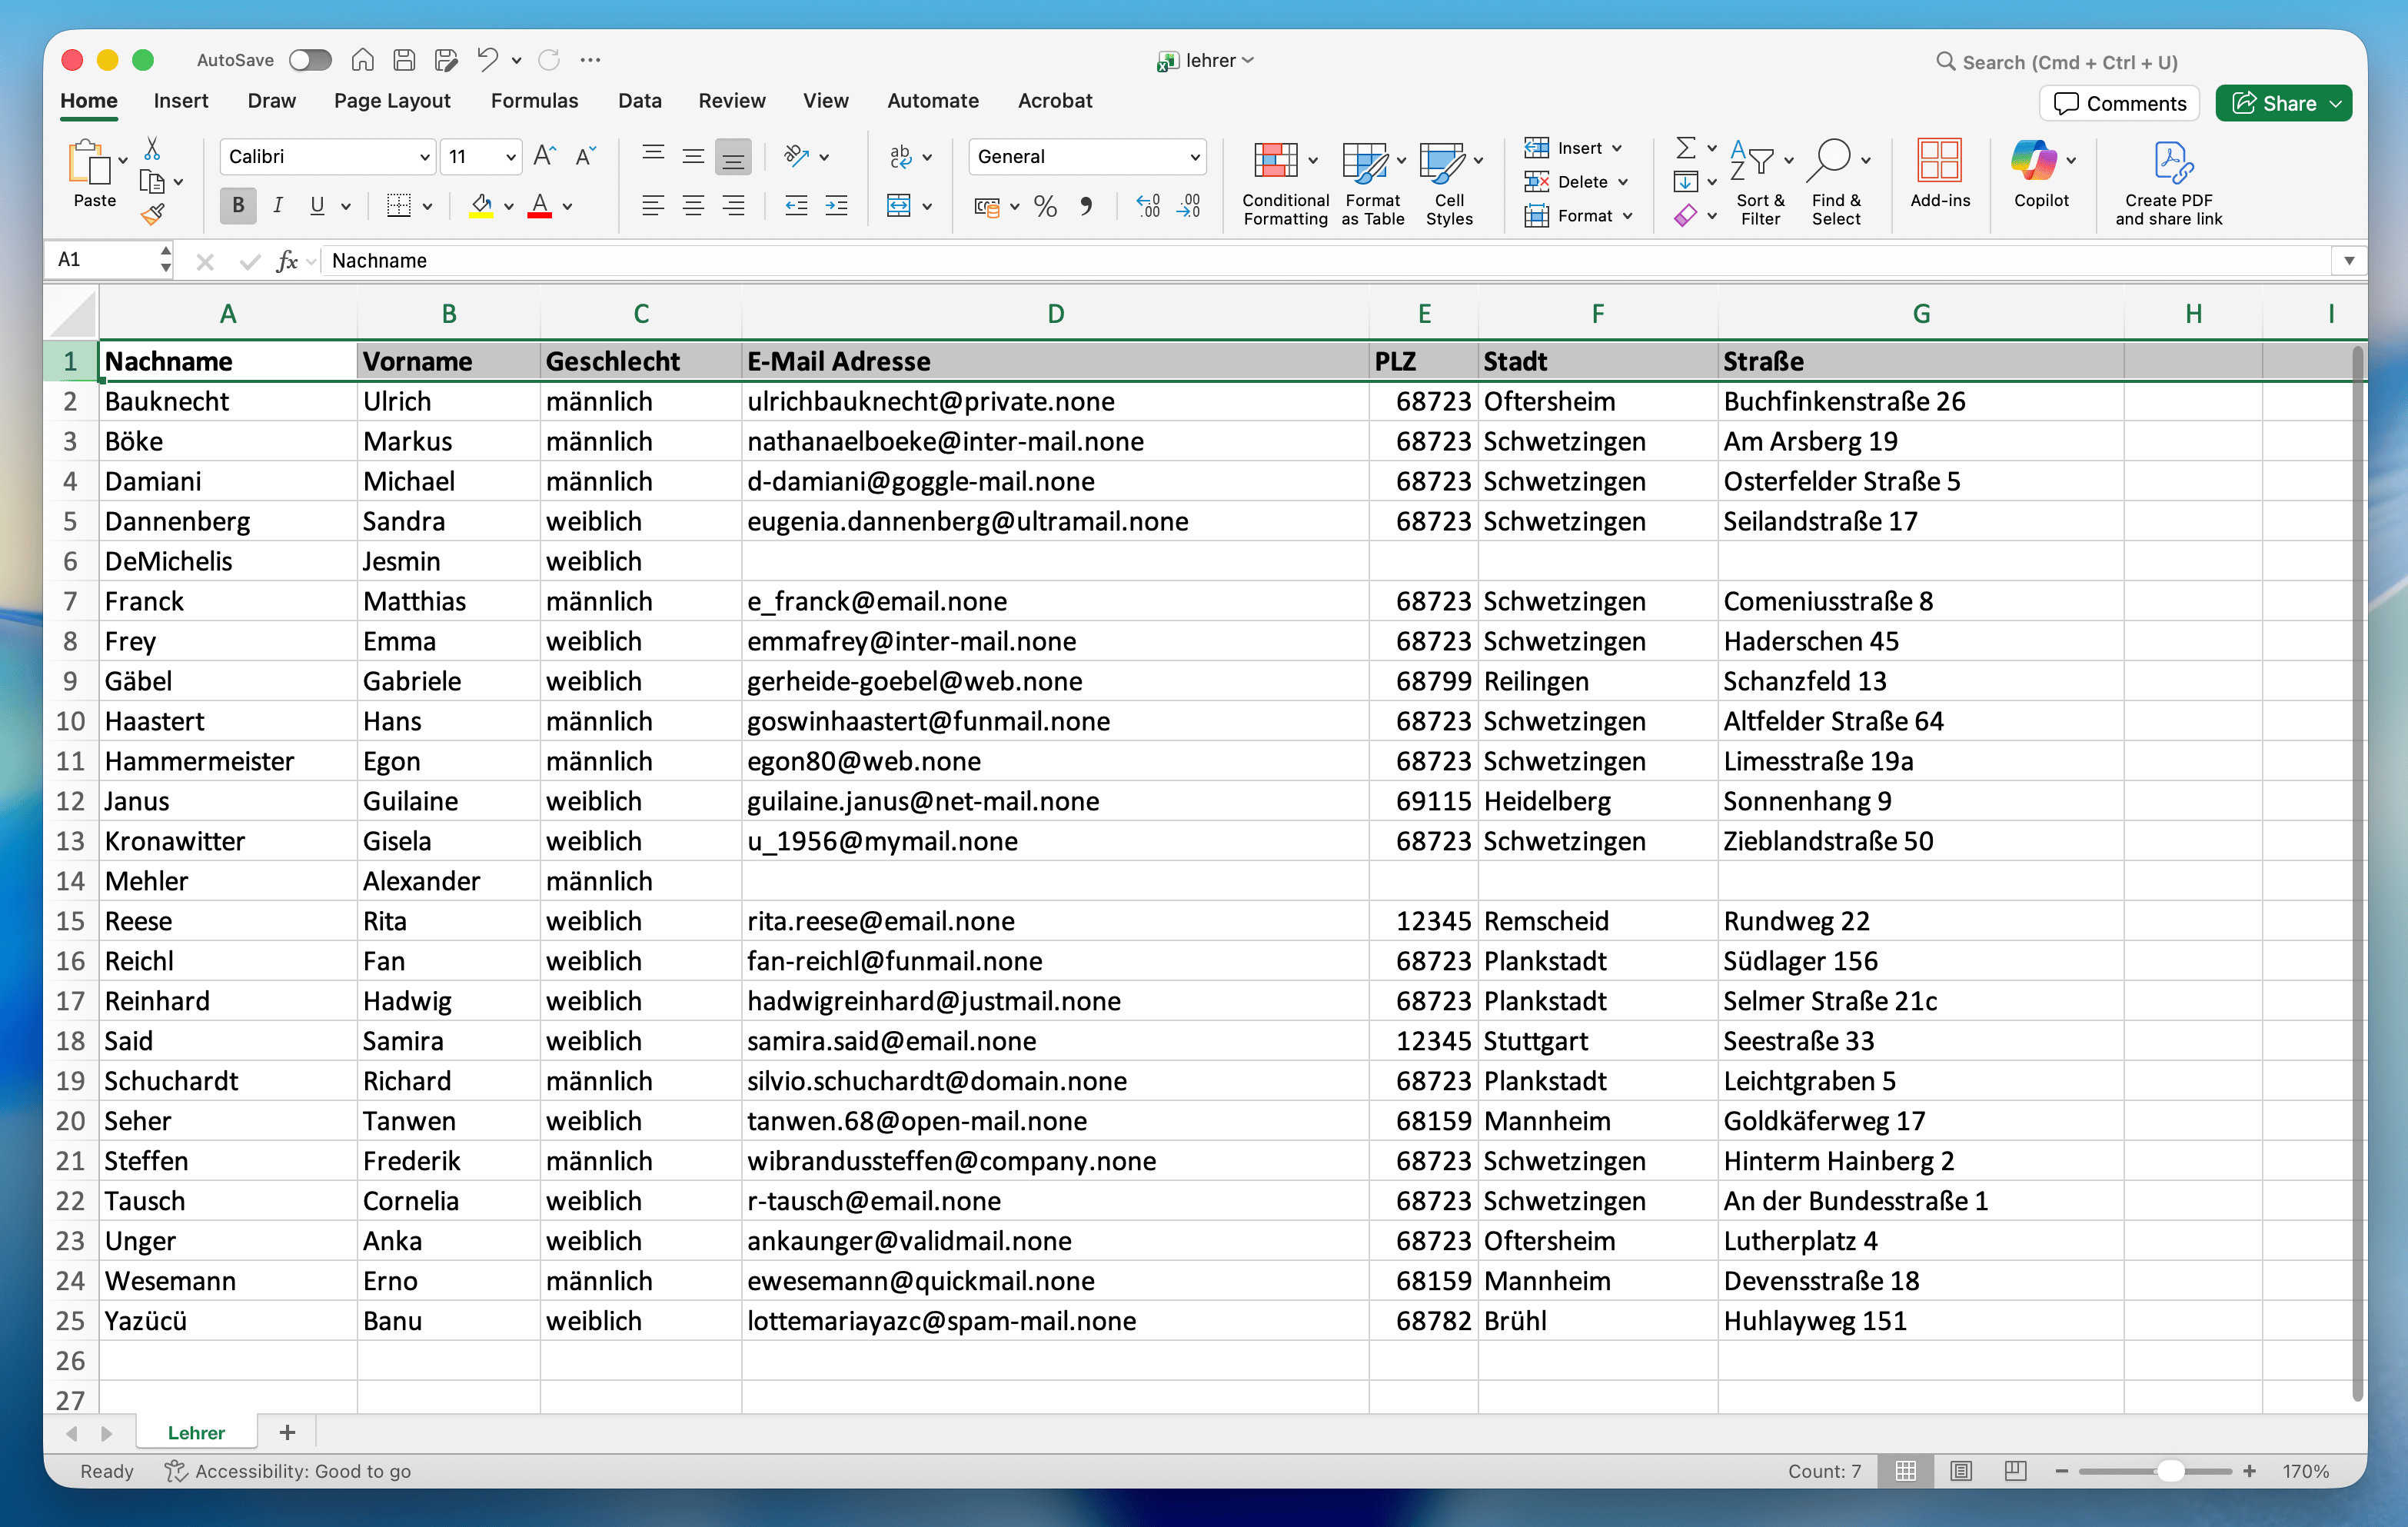
Task: Click the Format Painter brush icon
Action: point(152,214)
